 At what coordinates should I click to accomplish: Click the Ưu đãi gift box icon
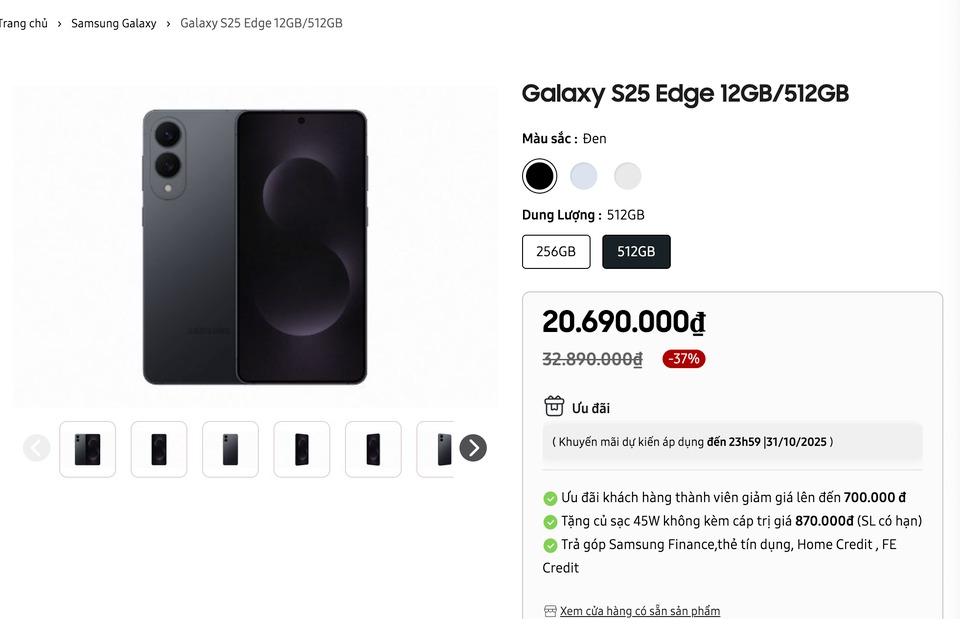(x=554, y=406)
